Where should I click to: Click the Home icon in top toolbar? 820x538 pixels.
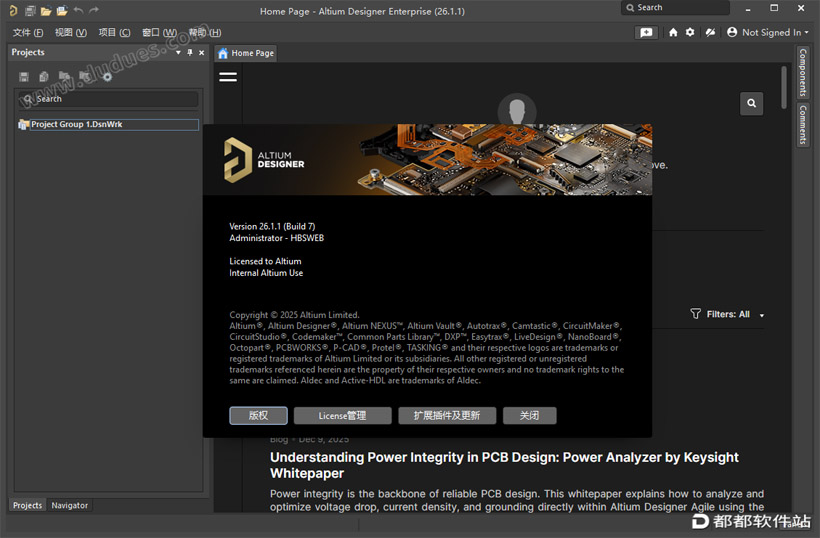673,32
